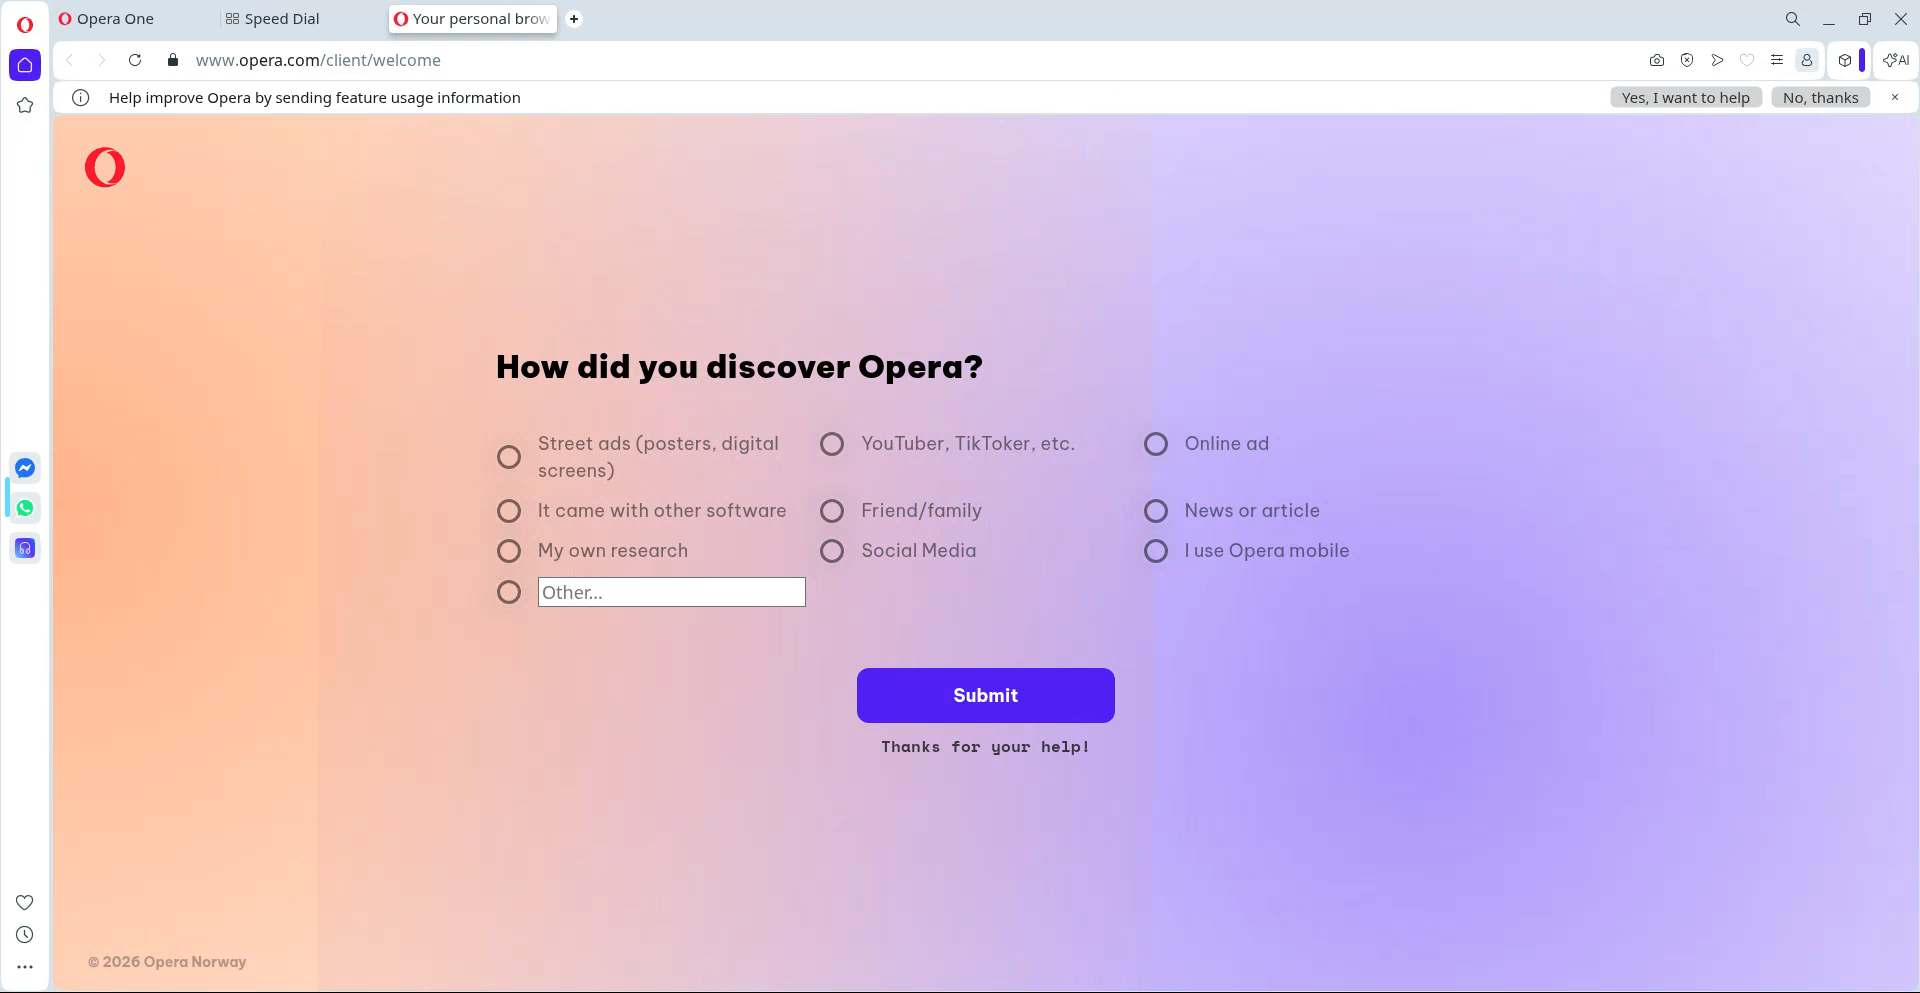Select the 'Friend/family' radio option
Viewport: 1920px width, 993px height.
click(x=832, y=511)
